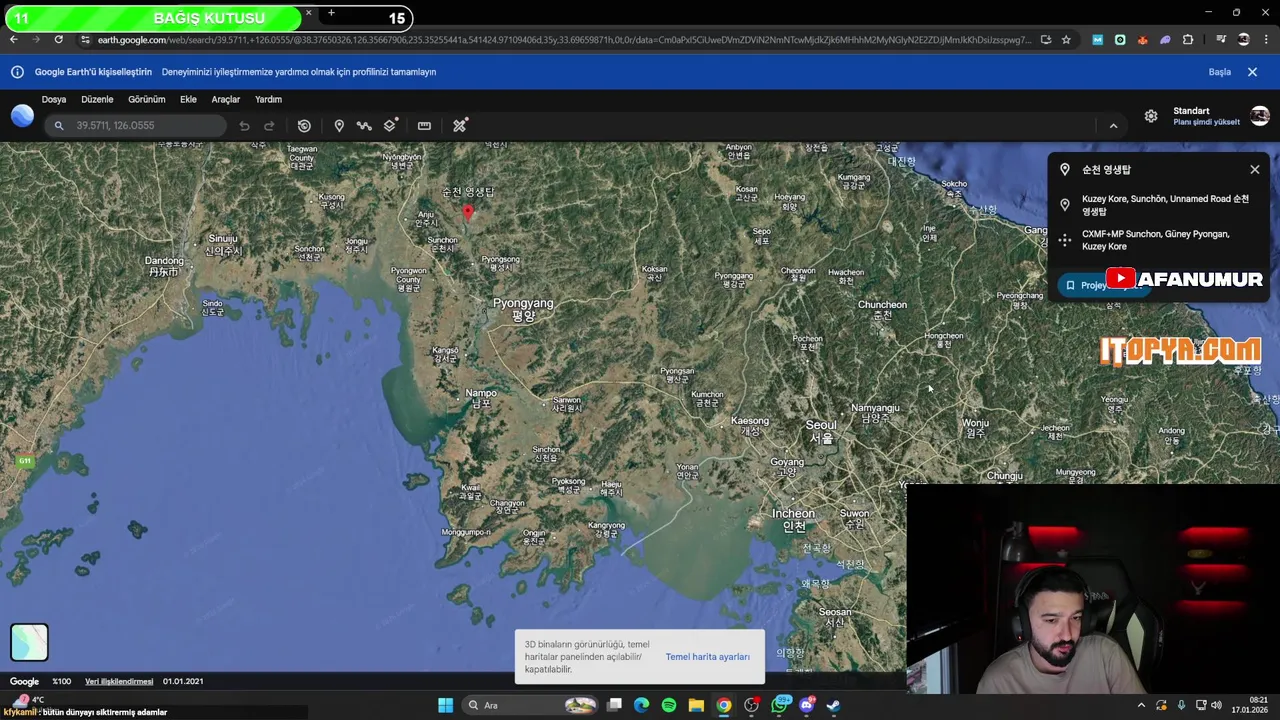Open the map style thumbnail

click(29, 642)
